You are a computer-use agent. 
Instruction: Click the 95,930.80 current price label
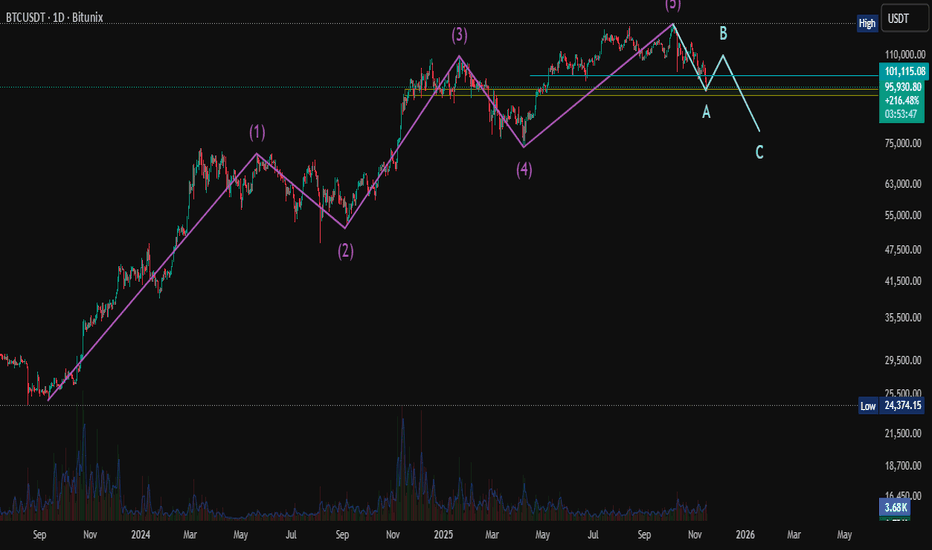pos(902,87)
